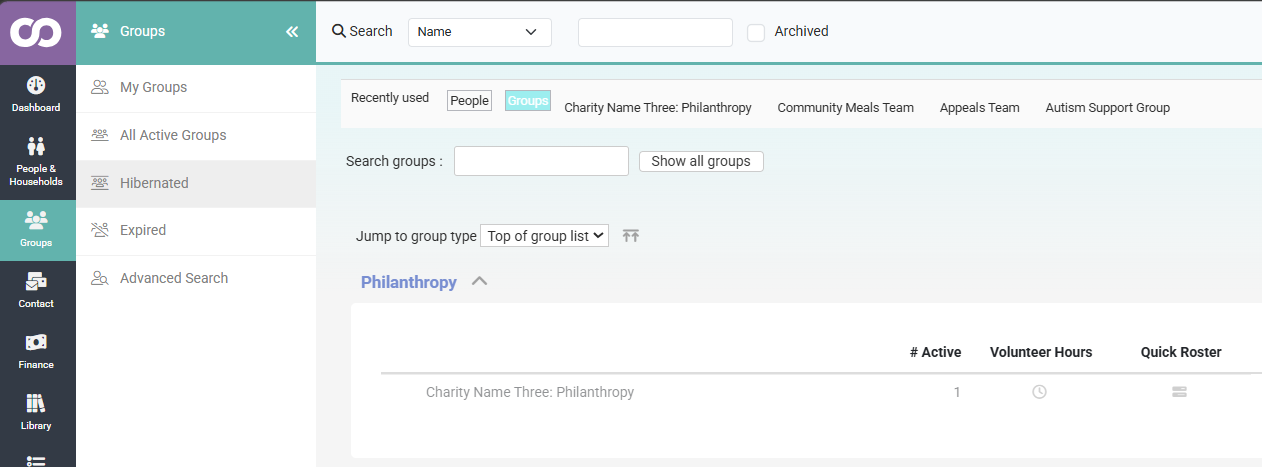Go to People & Households section

click(37, 162)
